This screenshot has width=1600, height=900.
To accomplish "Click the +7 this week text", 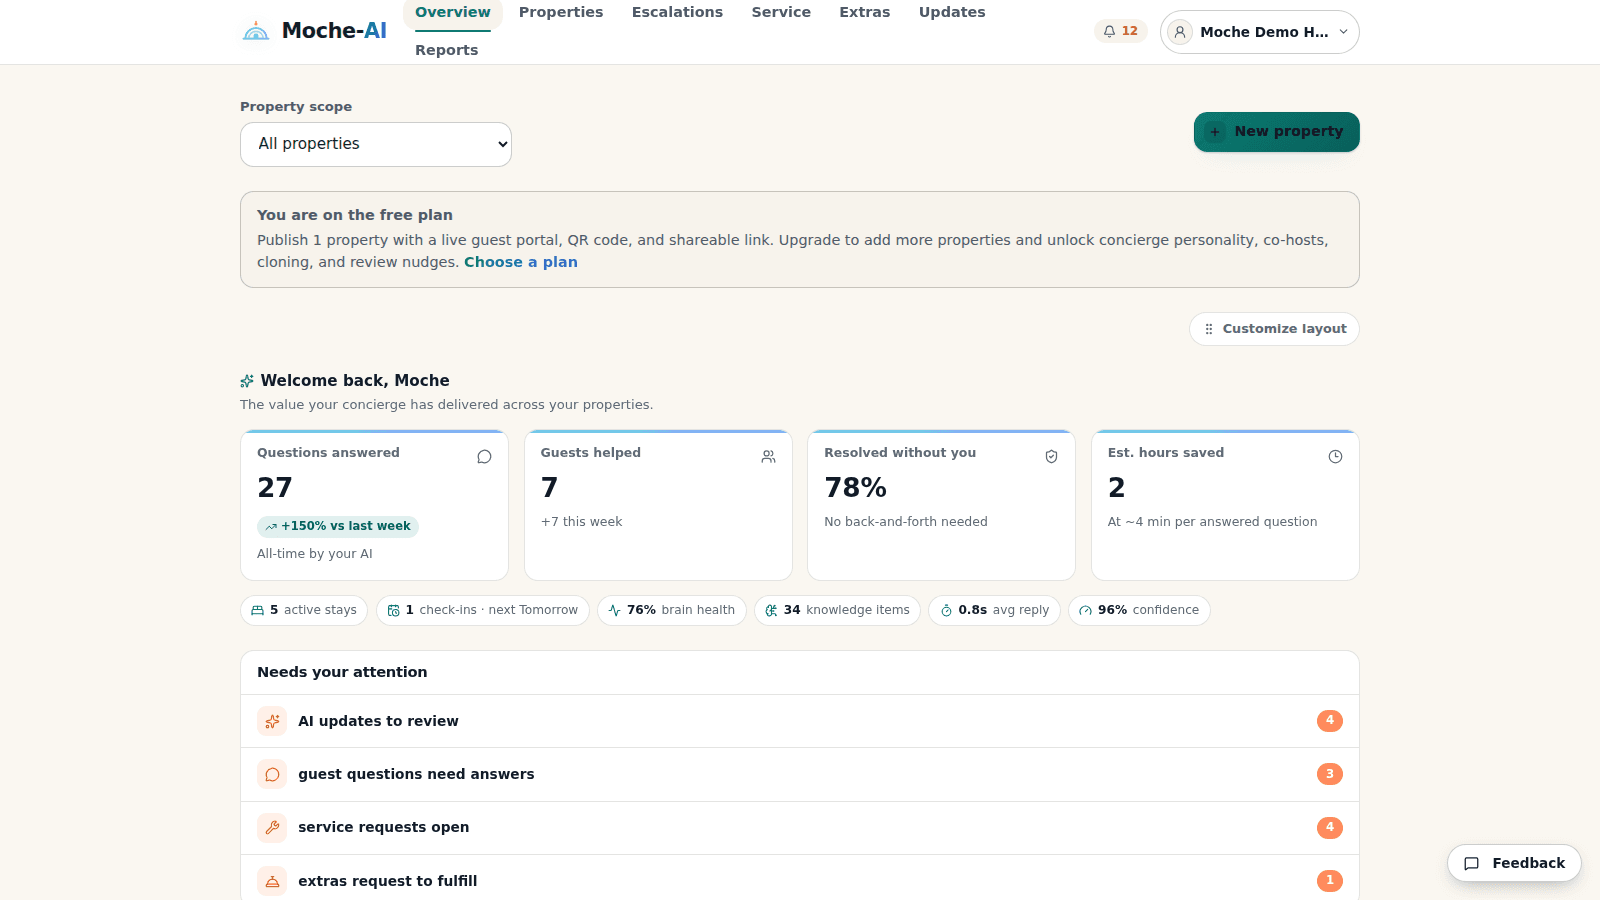I will [x=581, y=522].
